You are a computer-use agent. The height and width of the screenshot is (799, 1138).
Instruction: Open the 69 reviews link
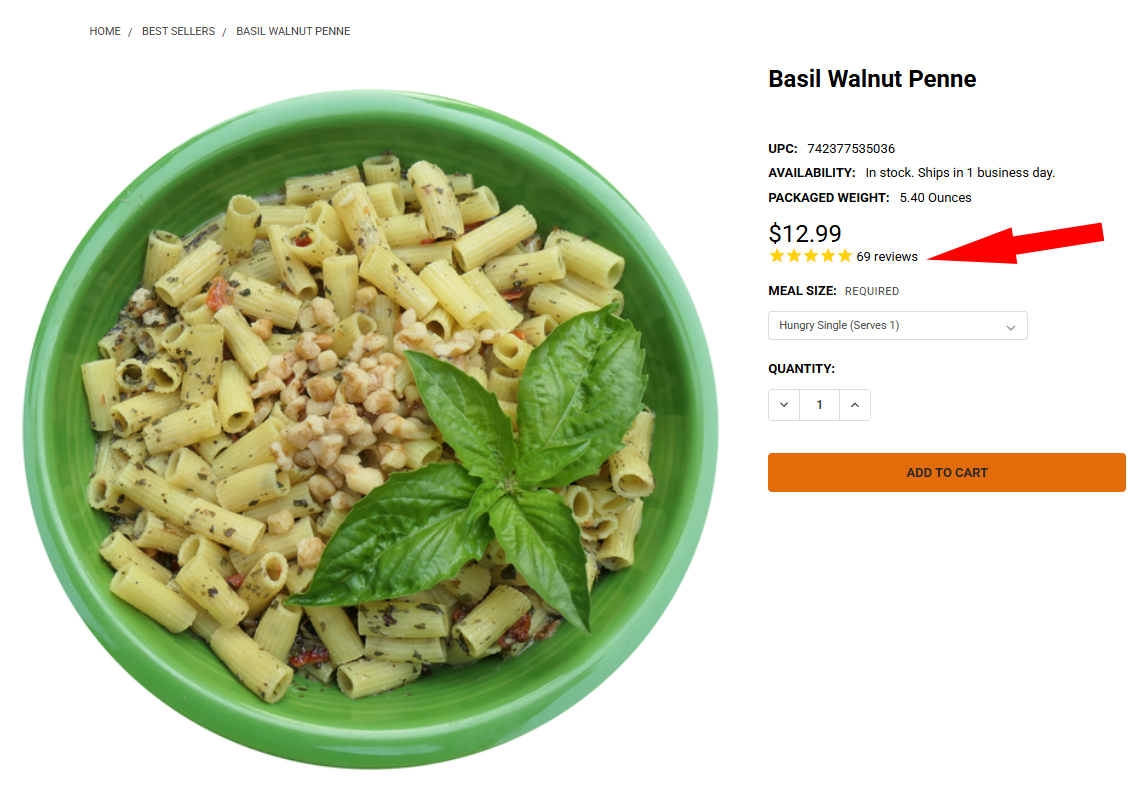[886, 256]
